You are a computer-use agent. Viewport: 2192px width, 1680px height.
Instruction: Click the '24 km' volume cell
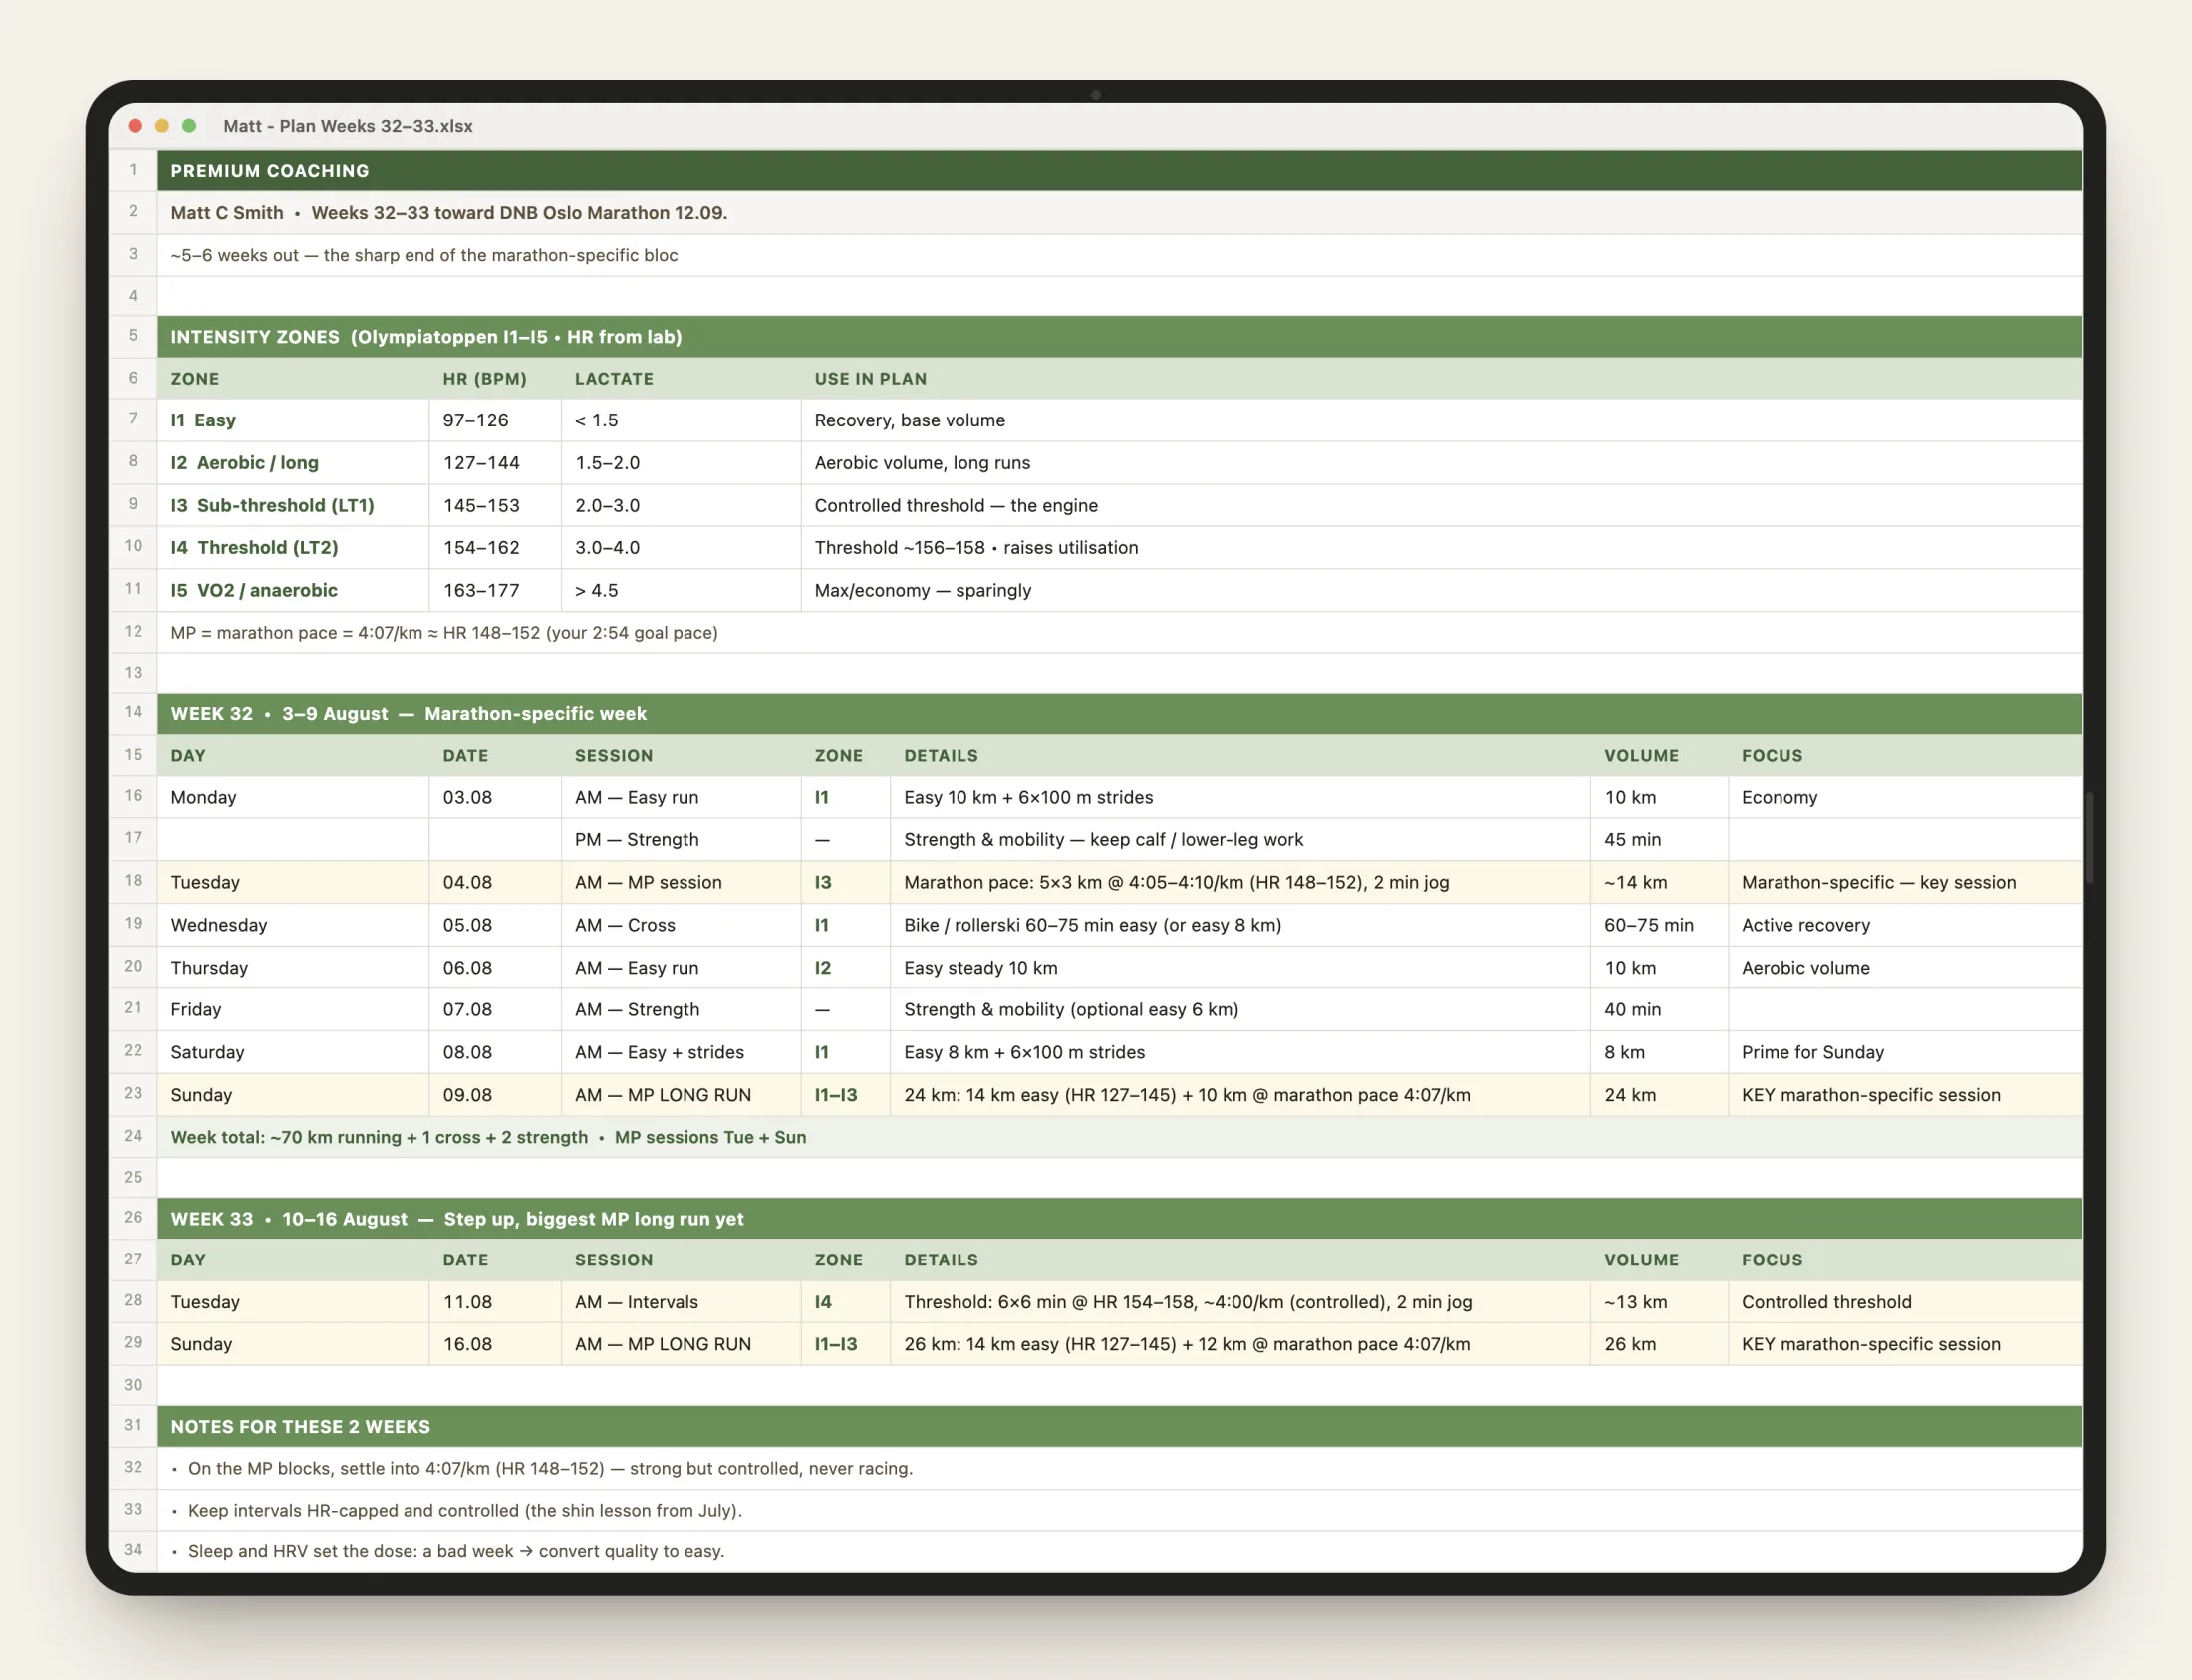coord(1659,1095)
